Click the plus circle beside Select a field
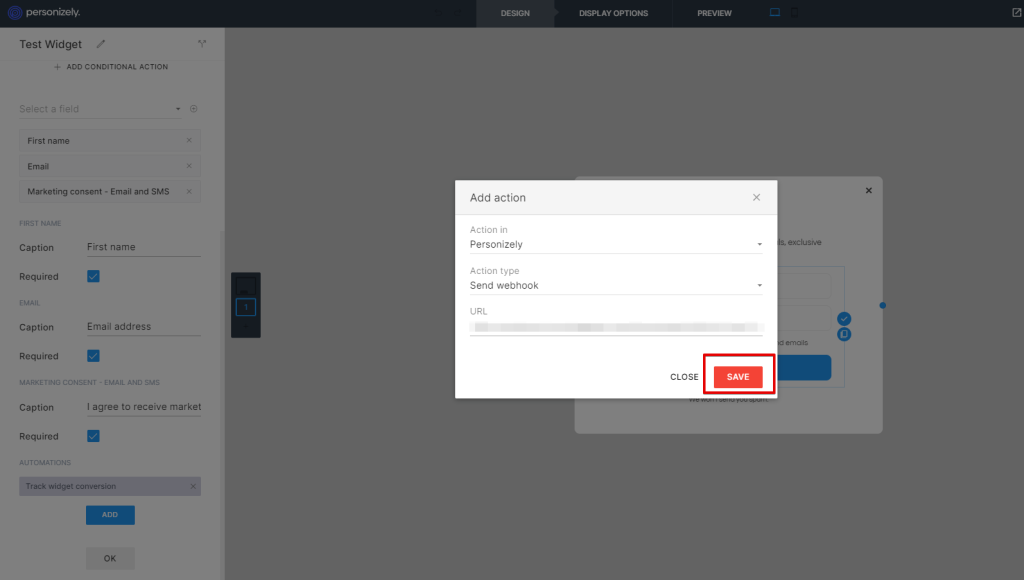This screenshot has height=580, width=1024. pos(194,109)
